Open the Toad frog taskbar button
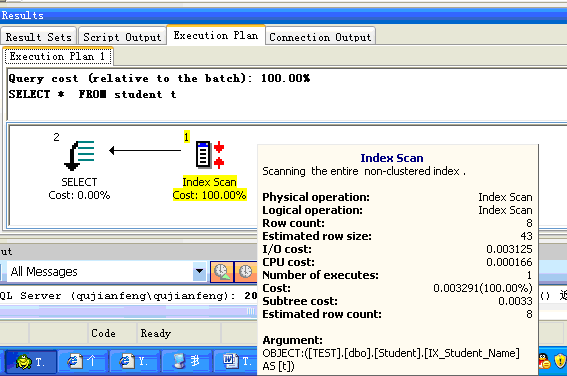Viewport: 567px width, 376px height. point(30,362)
